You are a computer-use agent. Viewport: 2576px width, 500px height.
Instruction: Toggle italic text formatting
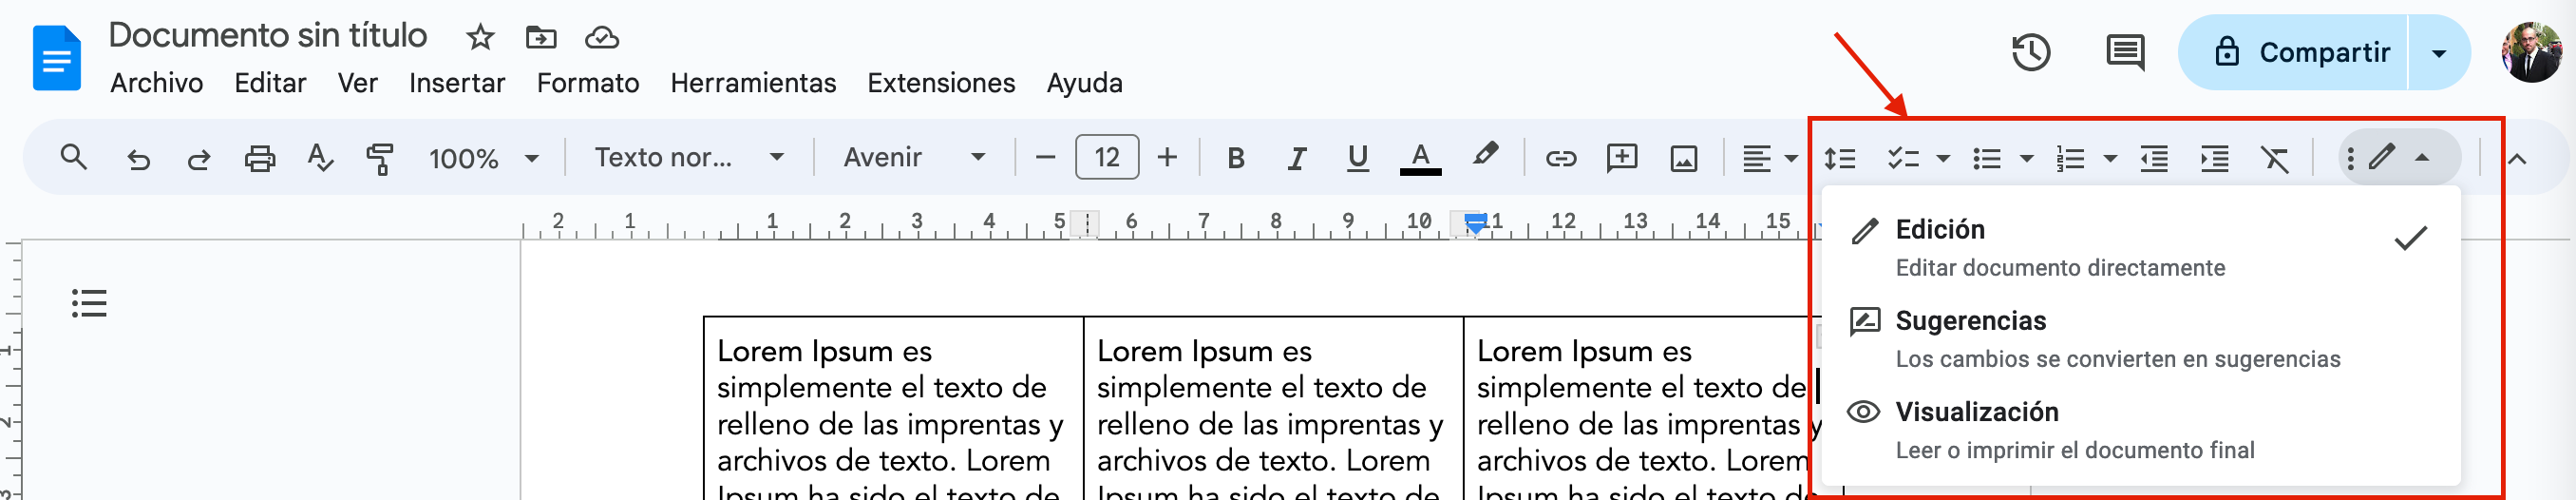[1296, 158]
